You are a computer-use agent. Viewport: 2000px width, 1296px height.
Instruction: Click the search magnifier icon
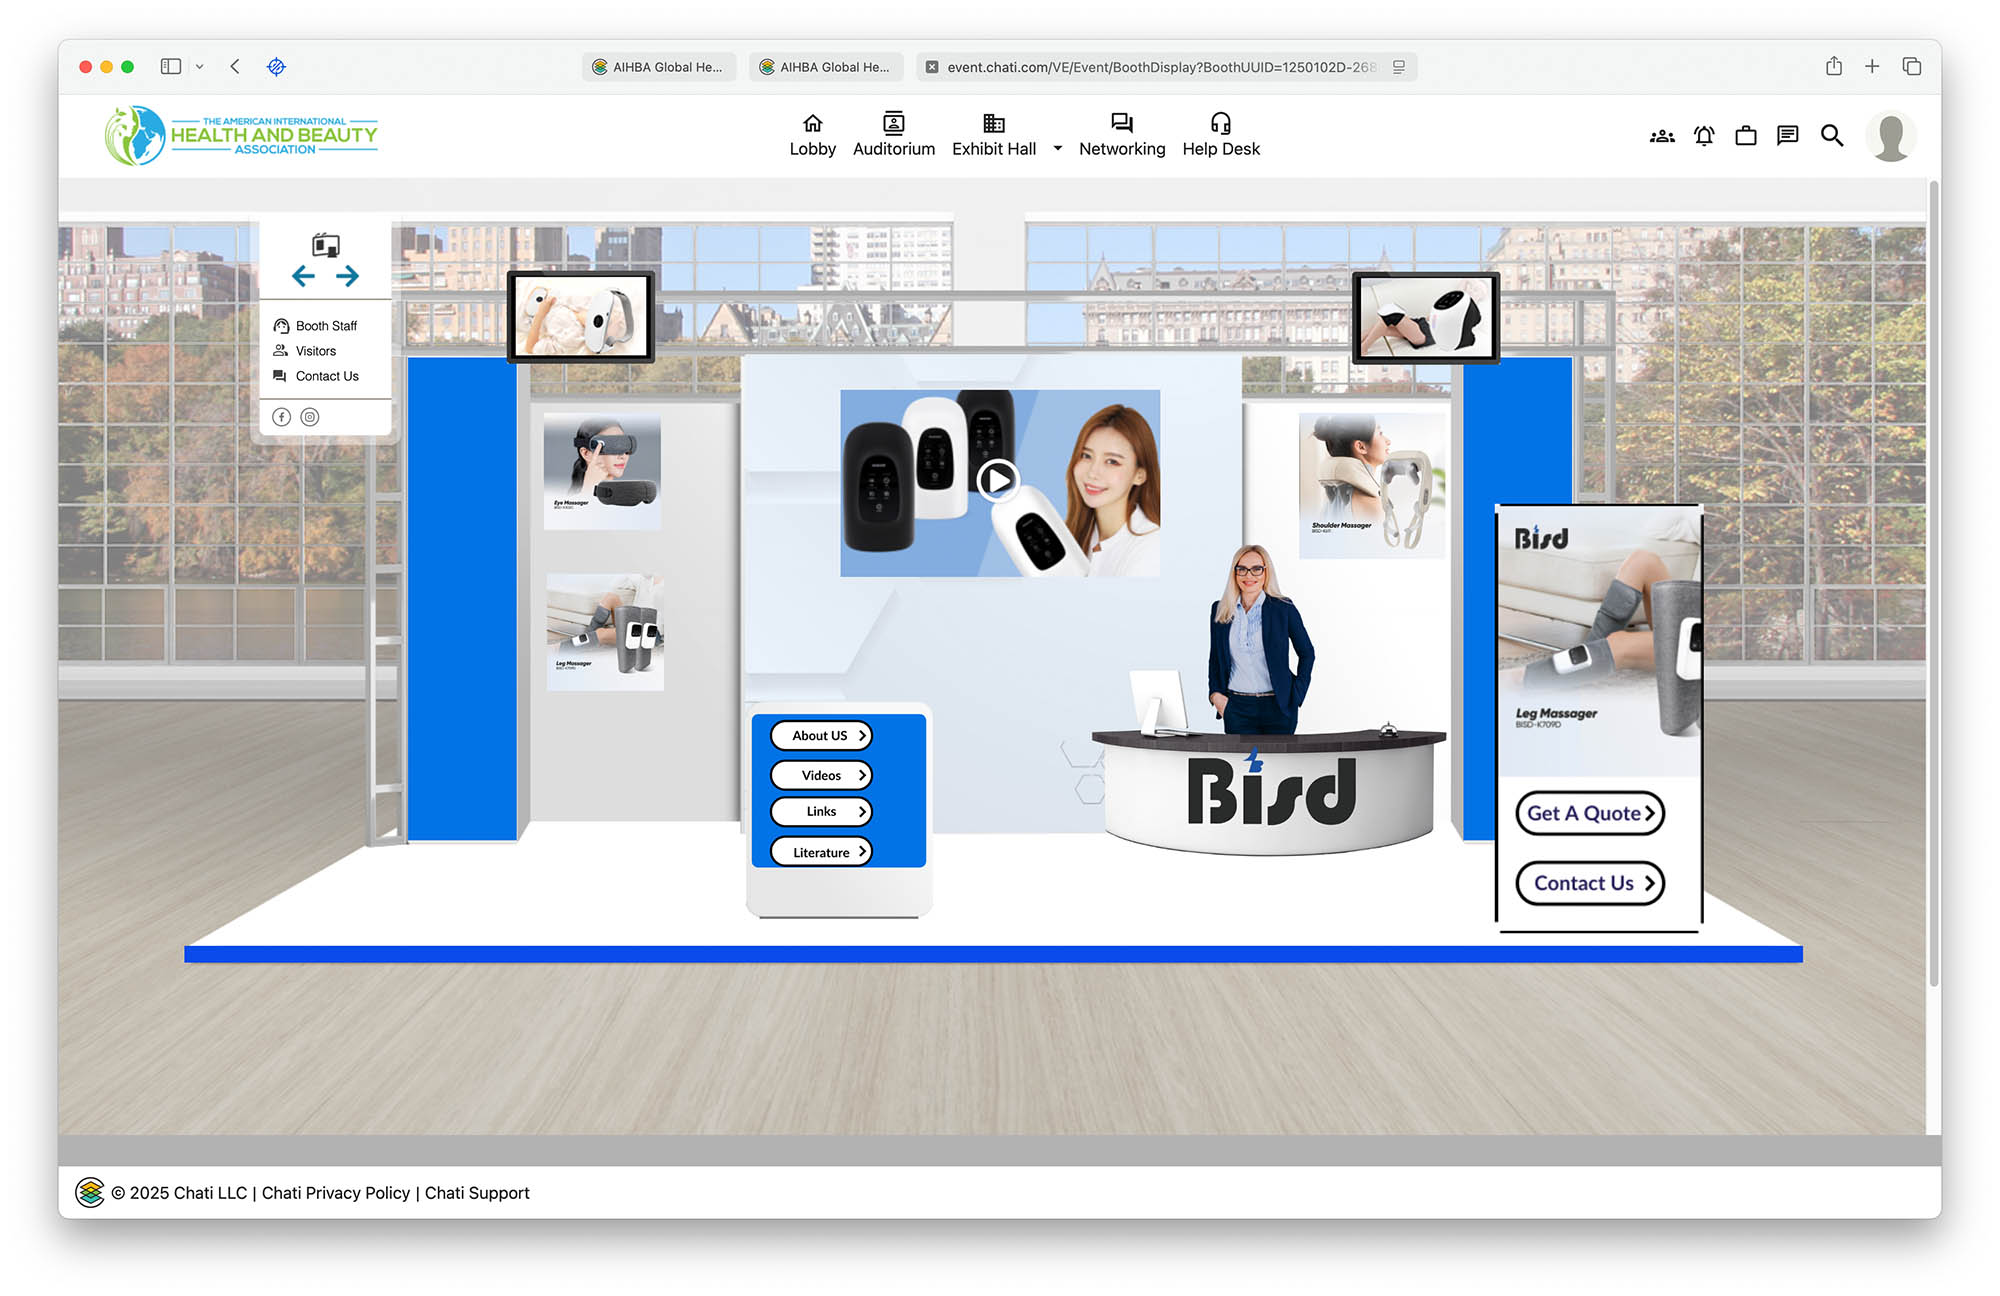pos(1831,136)
